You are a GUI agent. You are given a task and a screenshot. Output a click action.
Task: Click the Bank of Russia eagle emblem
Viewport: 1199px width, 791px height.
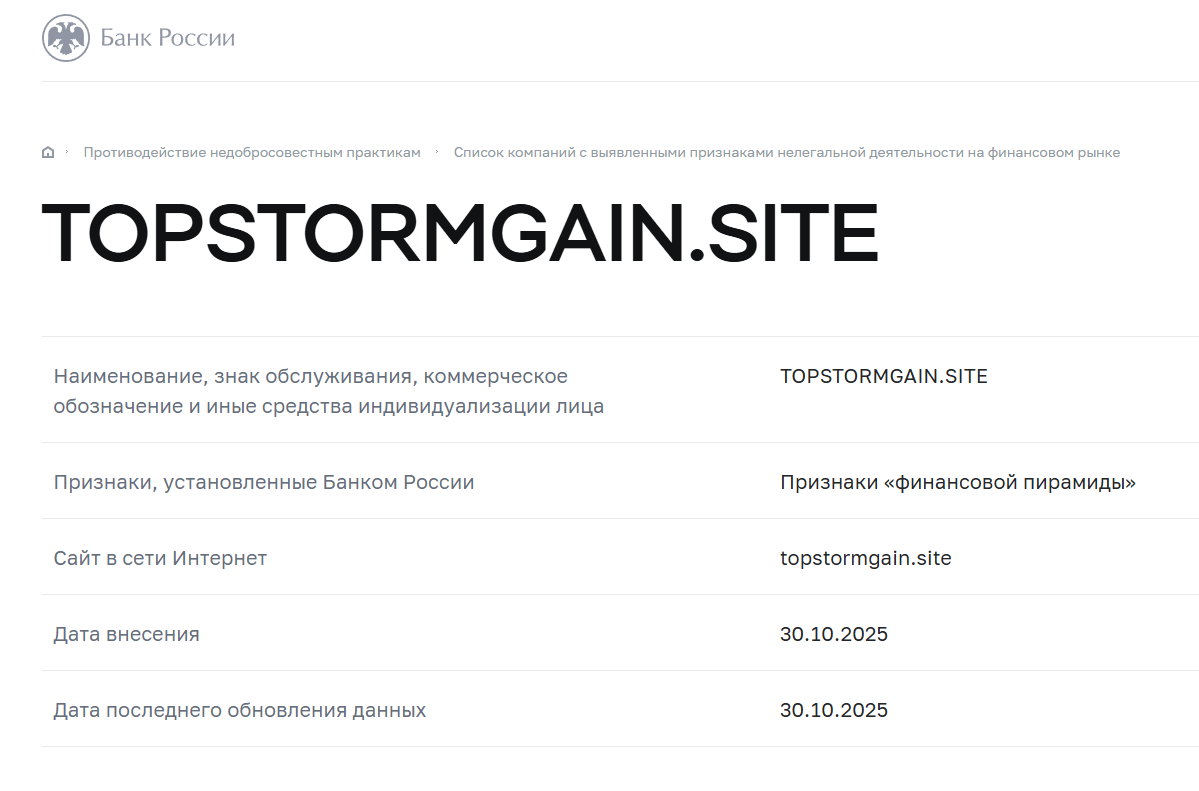point(65,39)
